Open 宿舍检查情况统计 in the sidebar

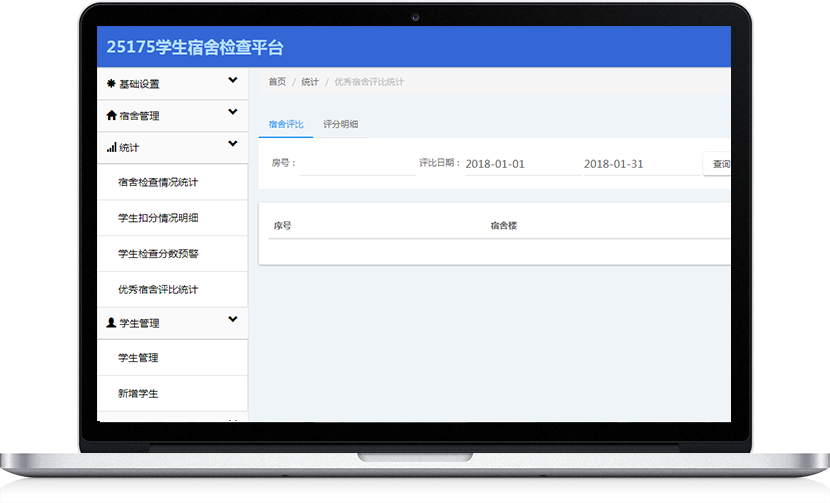point(158,182)
